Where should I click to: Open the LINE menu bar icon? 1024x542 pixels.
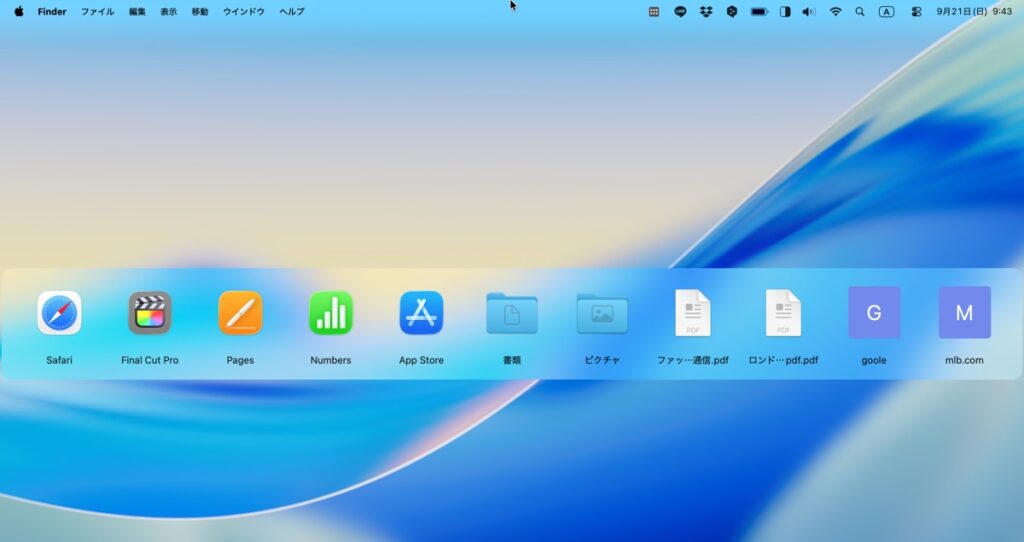coord(680,12)
